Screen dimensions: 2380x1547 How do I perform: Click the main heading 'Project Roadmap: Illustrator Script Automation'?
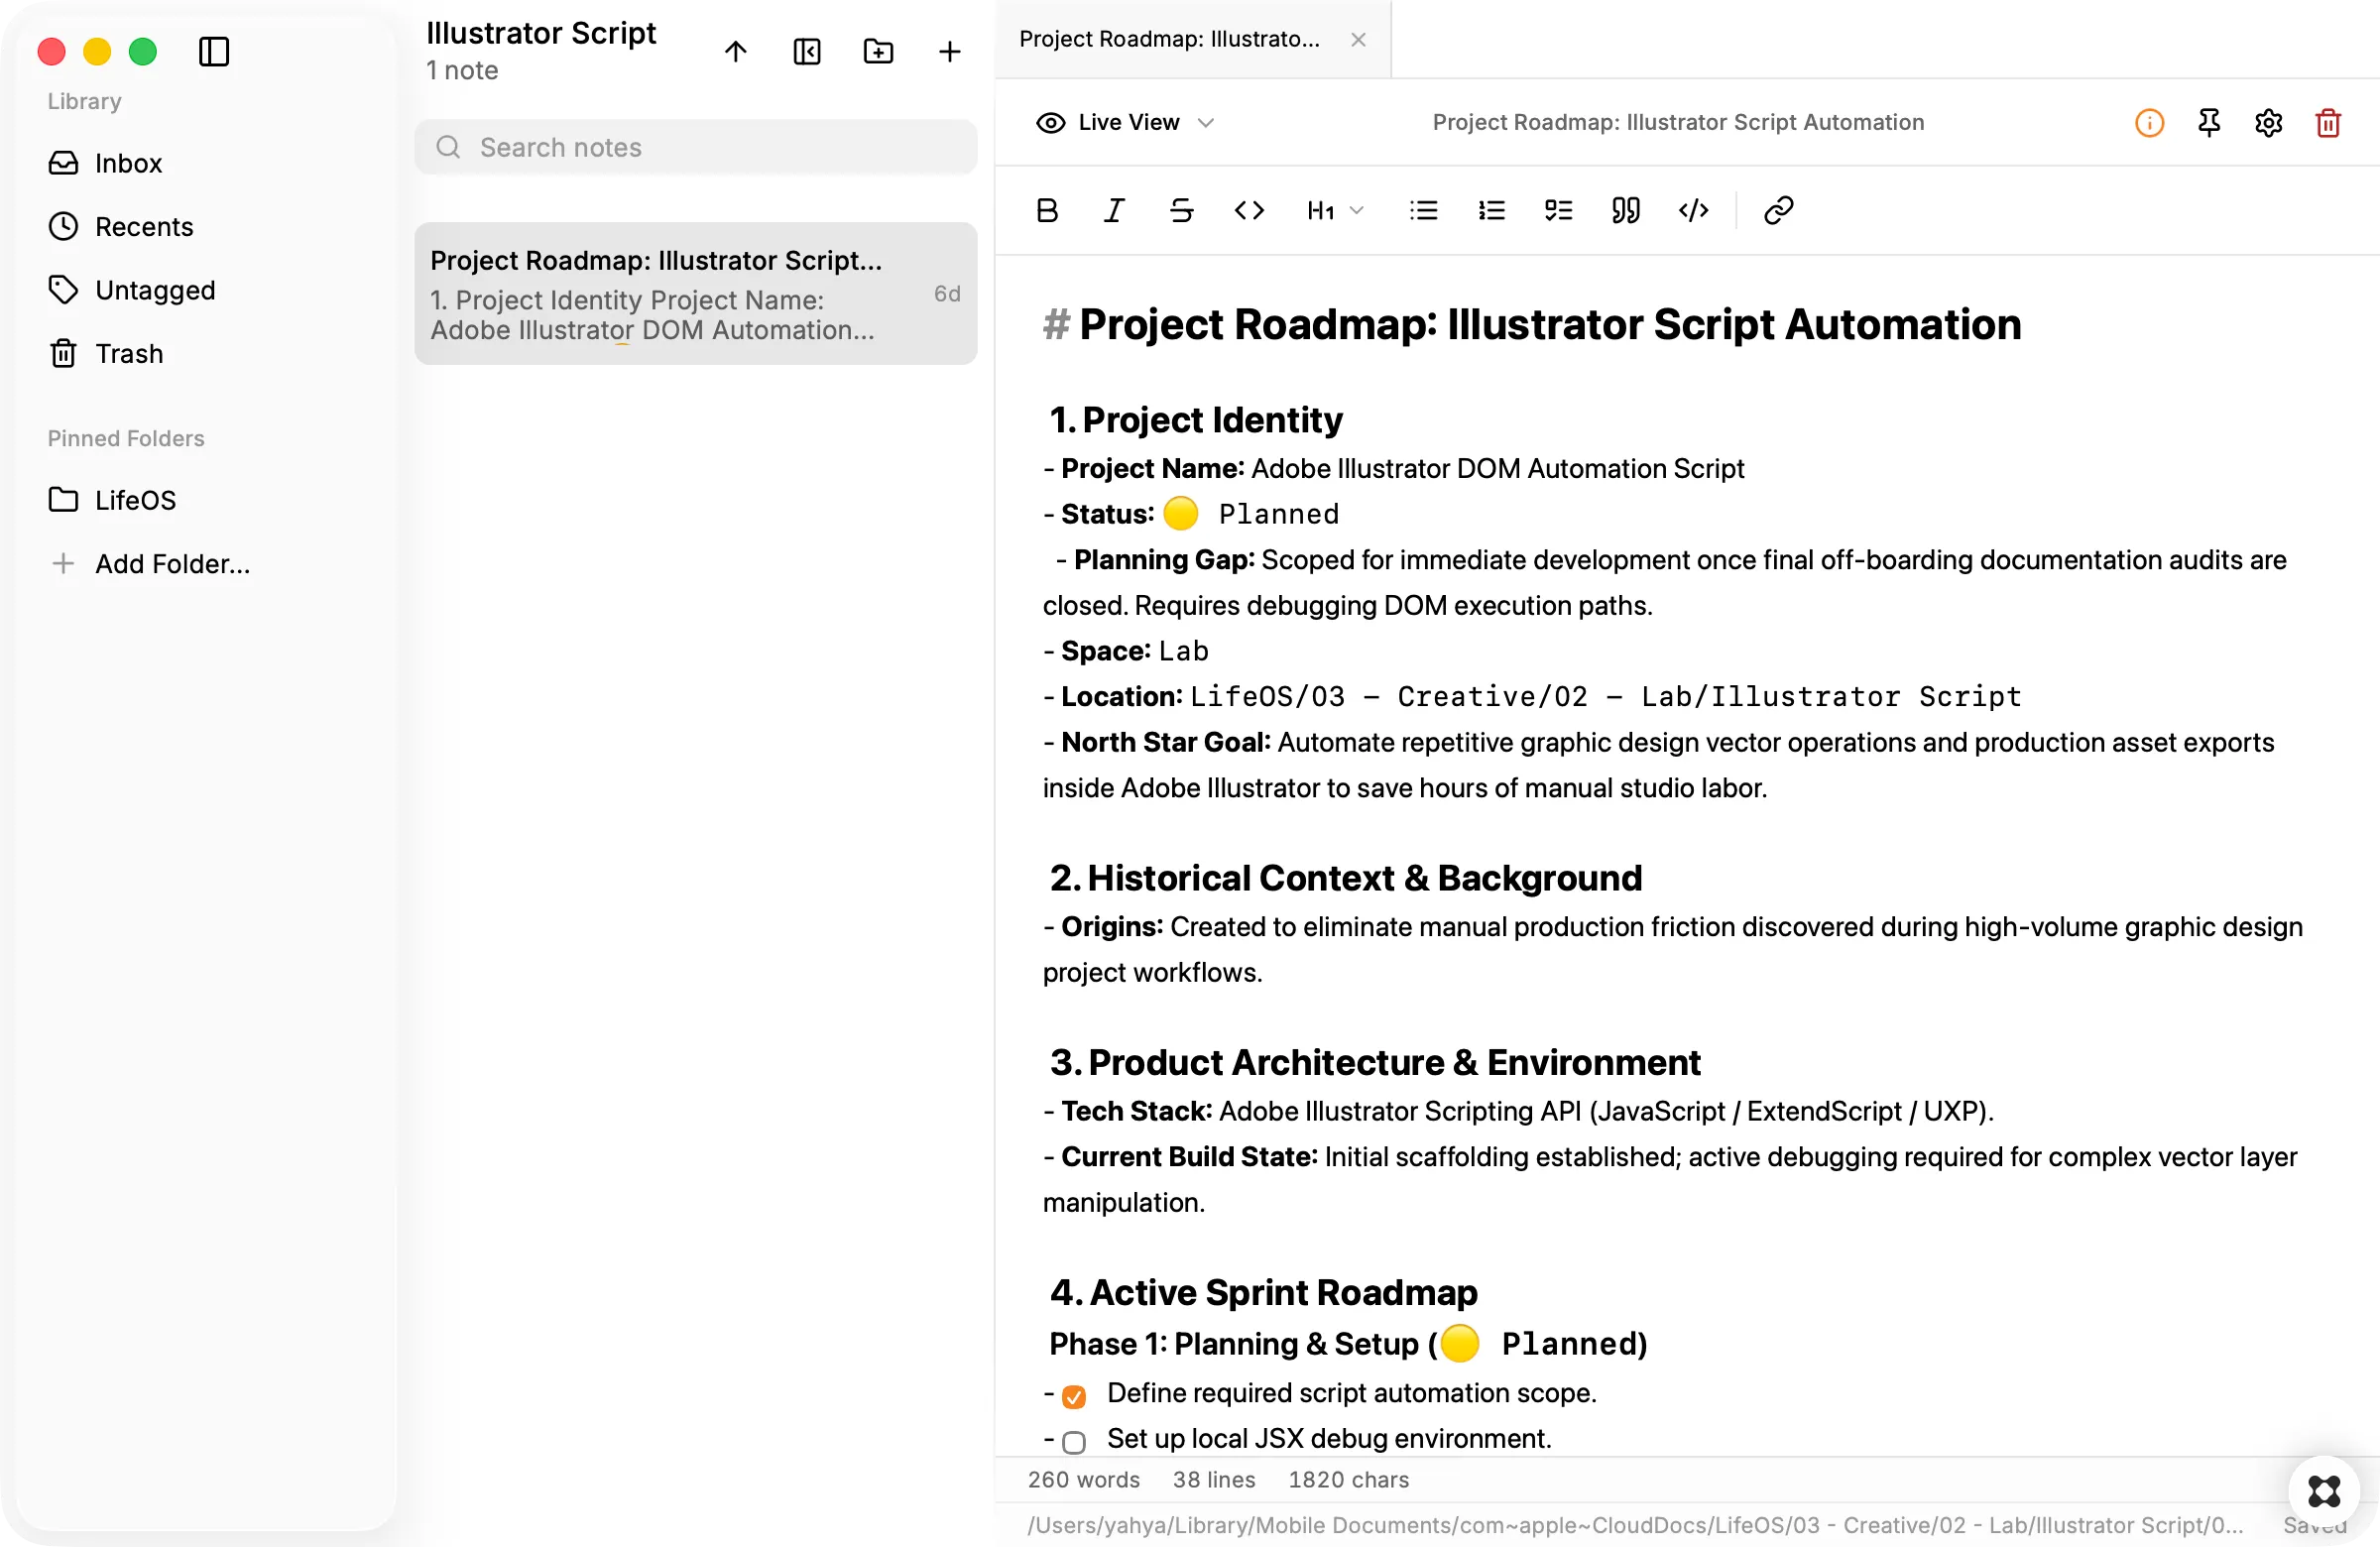click(1550, 324)
